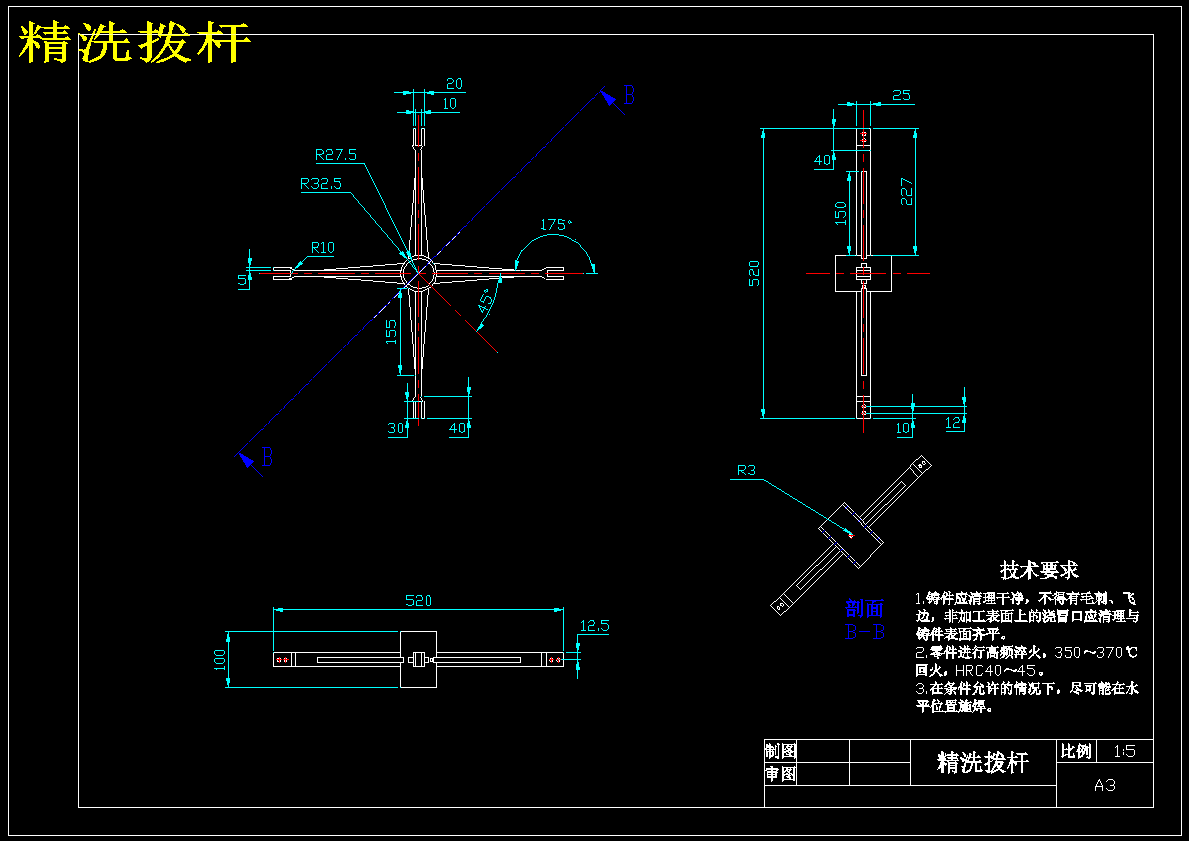
Task: Click the R10 radius dimension text
Action: pyautogui.click(x=322, y=247)
